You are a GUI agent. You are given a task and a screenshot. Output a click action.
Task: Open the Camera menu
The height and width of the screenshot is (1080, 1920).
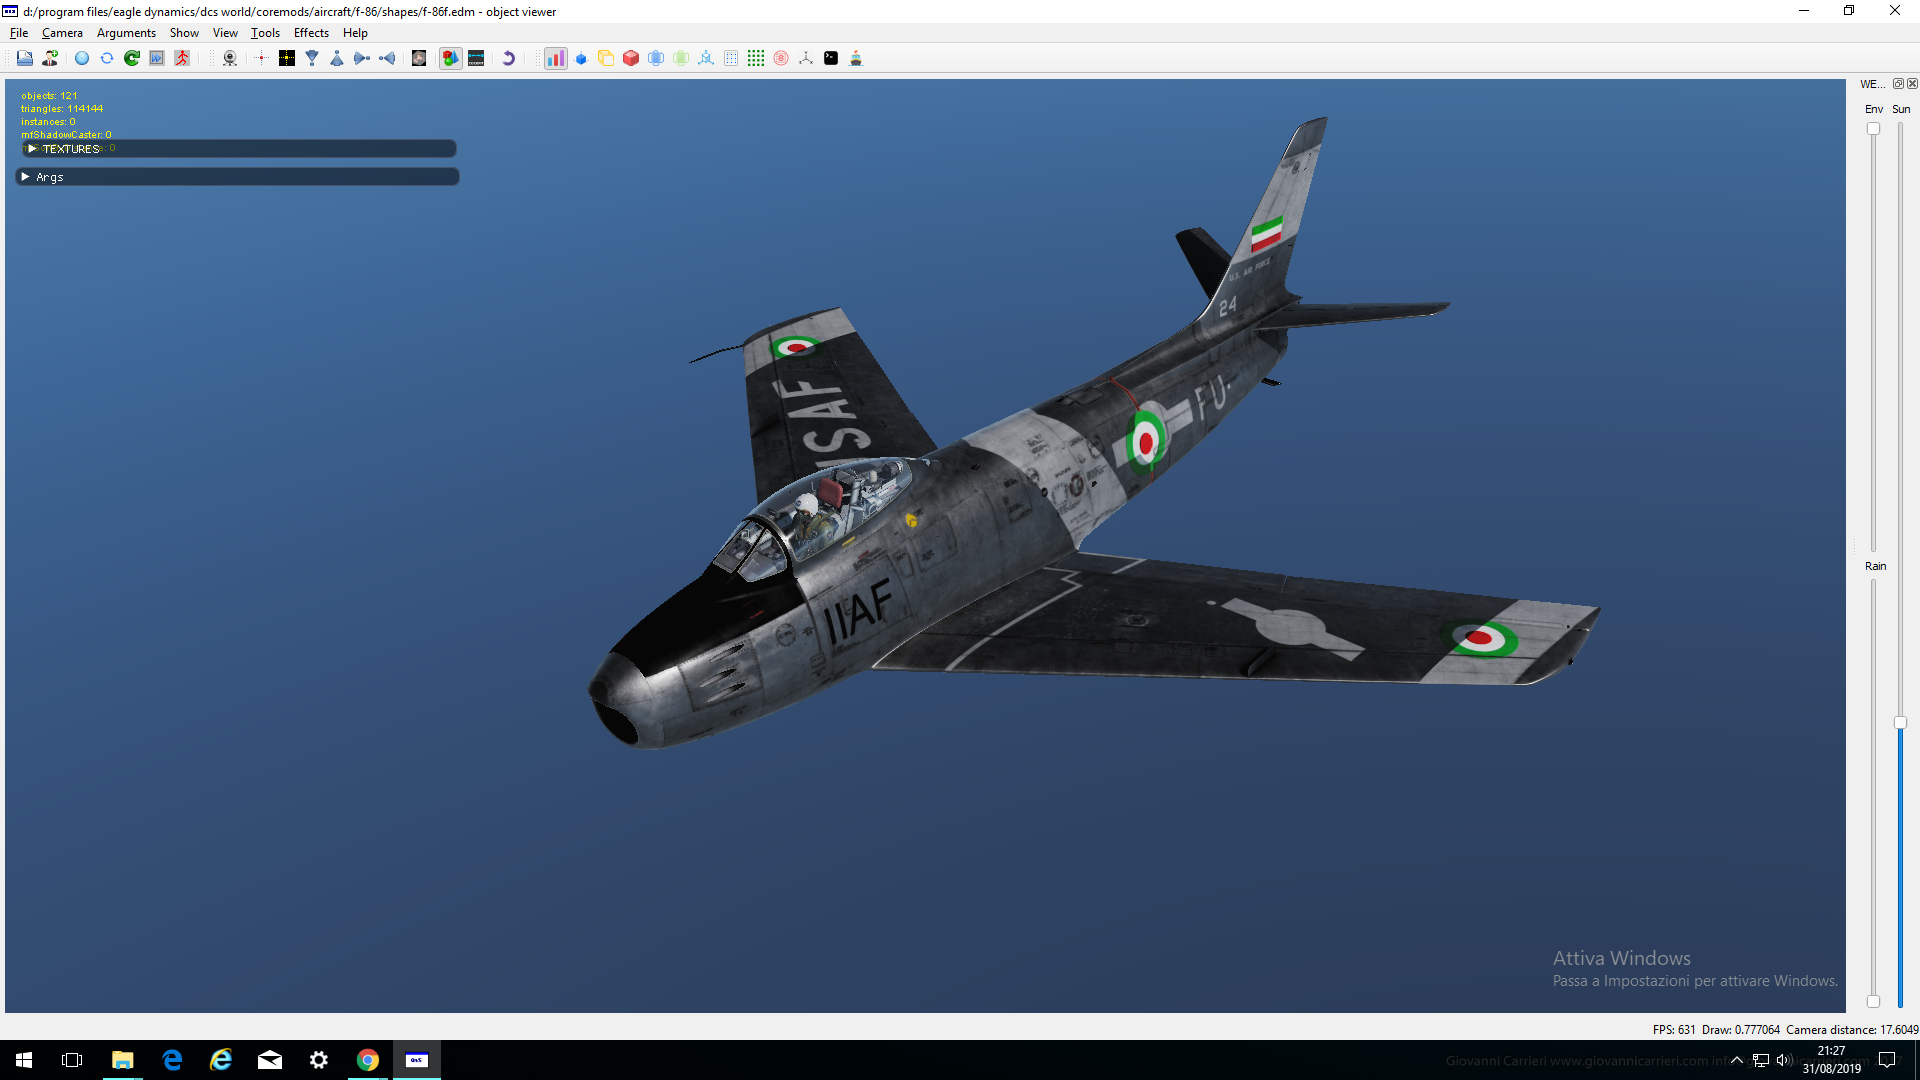[62, 33]
